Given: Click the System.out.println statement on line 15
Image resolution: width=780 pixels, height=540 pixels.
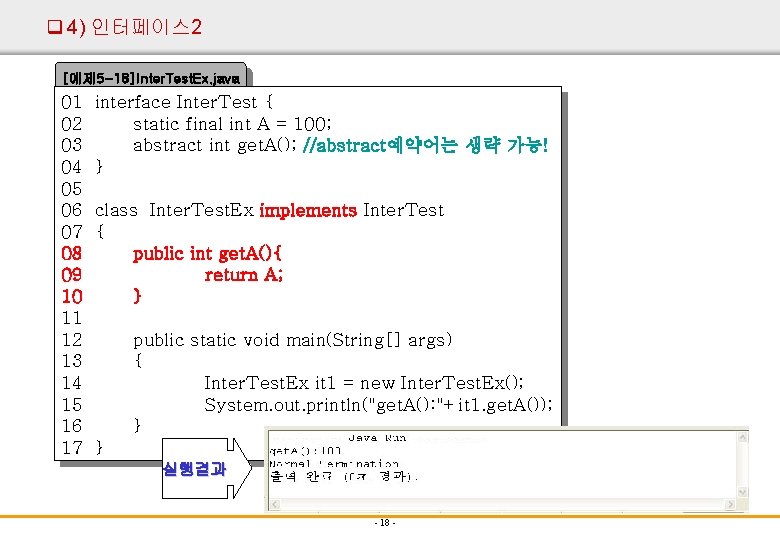Looking at the screenshot, I should [x=378, y=405].
